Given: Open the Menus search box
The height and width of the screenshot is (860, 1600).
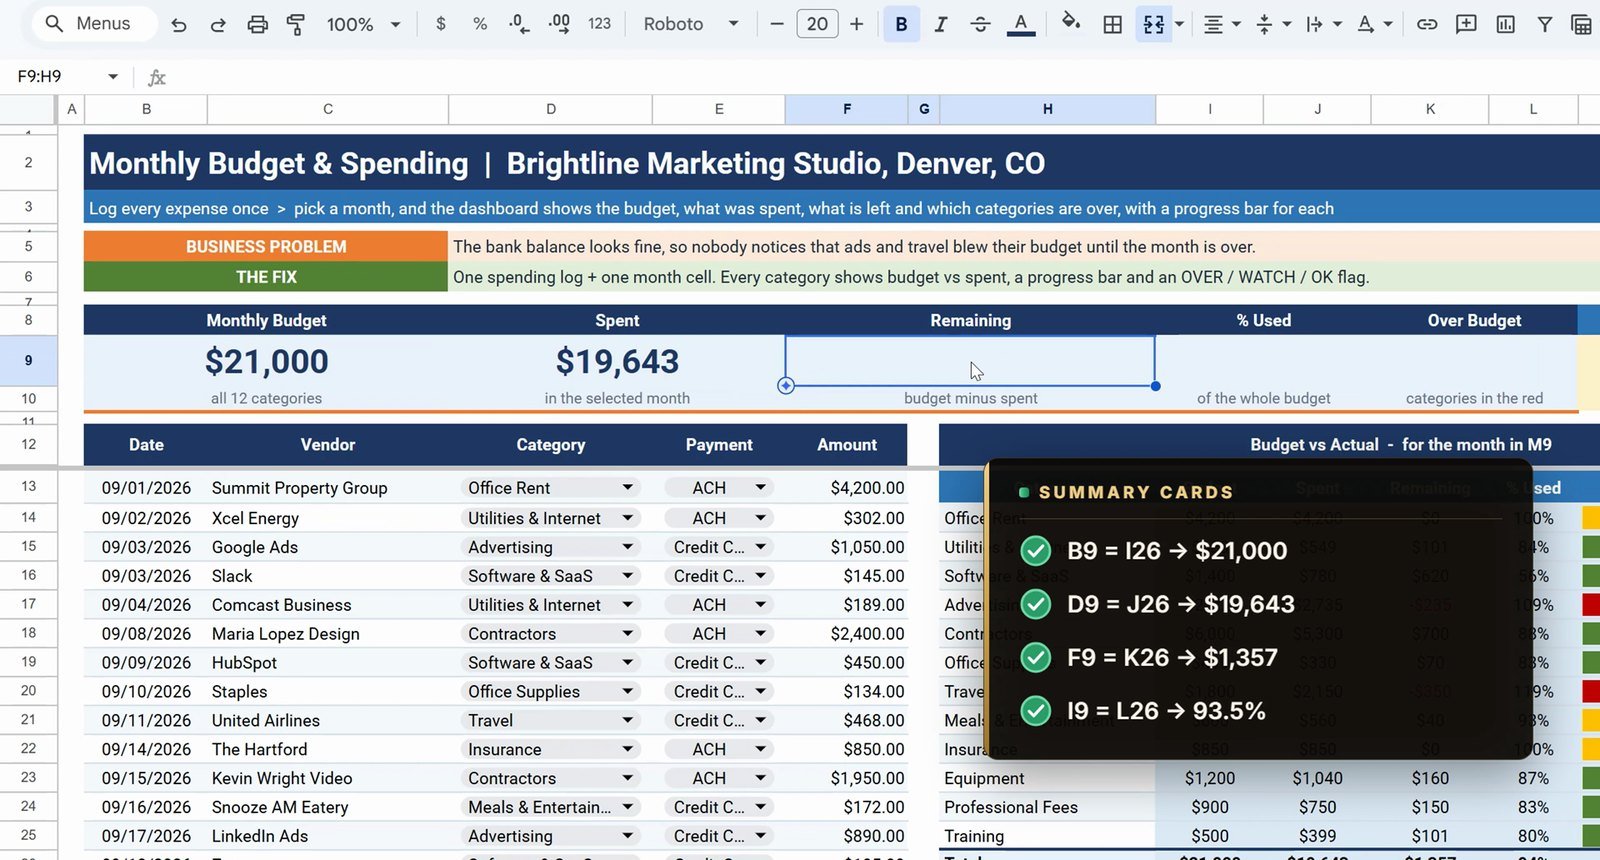Looking at the screenshot, I should click(x=95, y=23).
